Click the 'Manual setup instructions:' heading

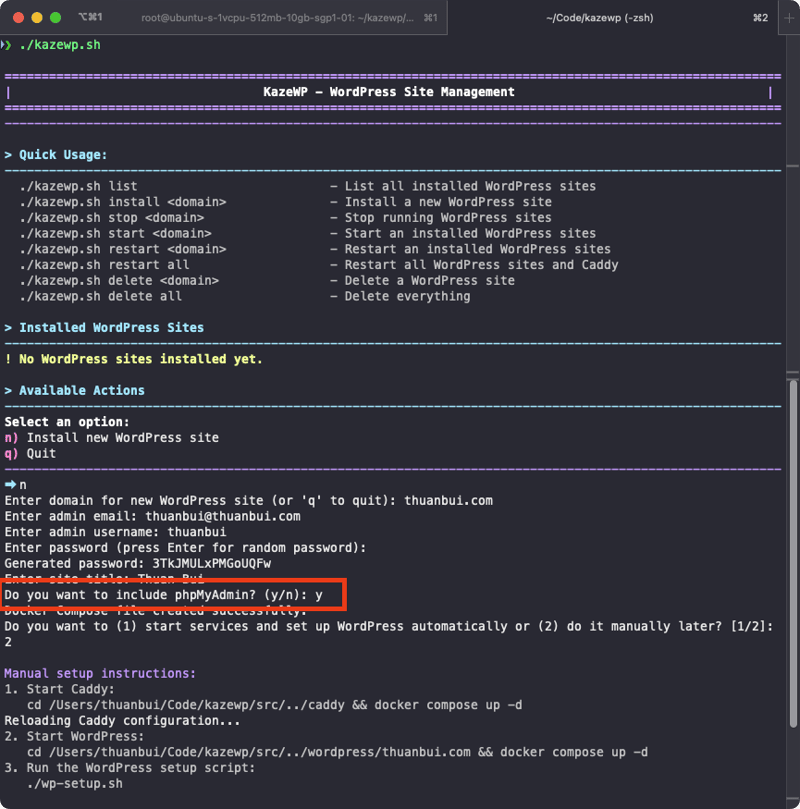100,674
